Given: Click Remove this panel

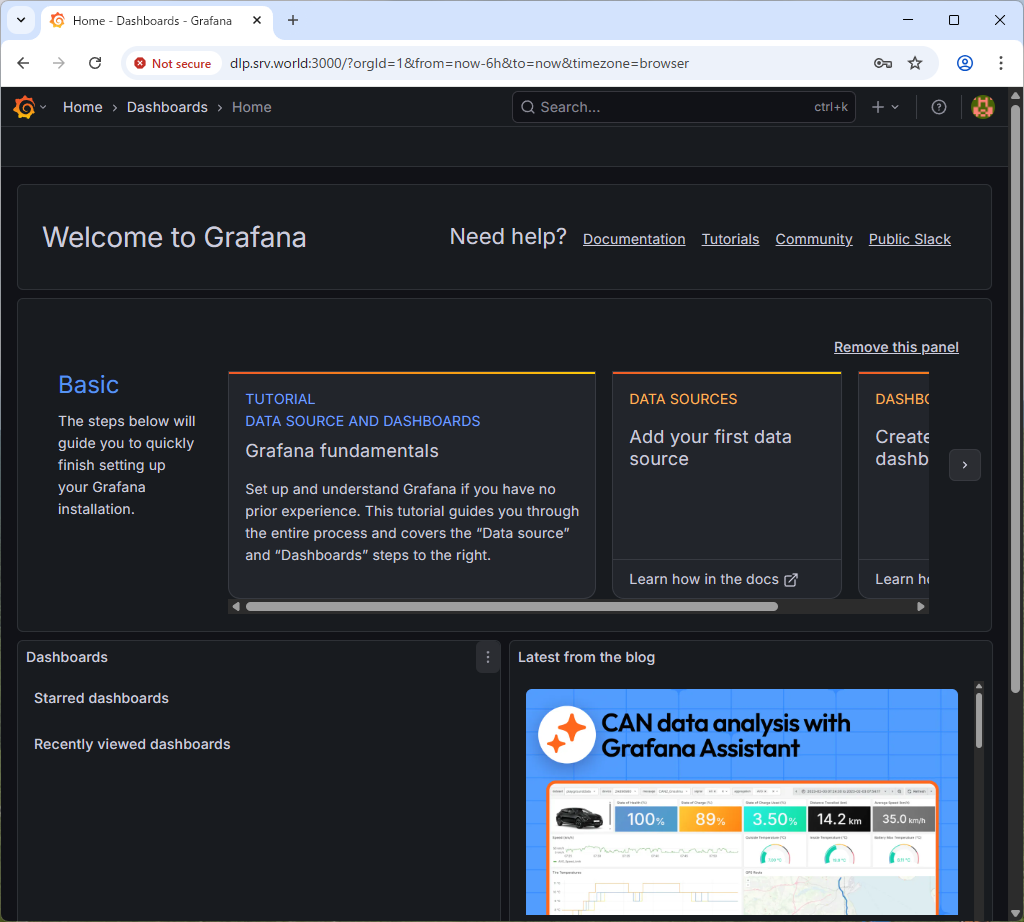Looking at the screenshot, I should pos(896,347).
